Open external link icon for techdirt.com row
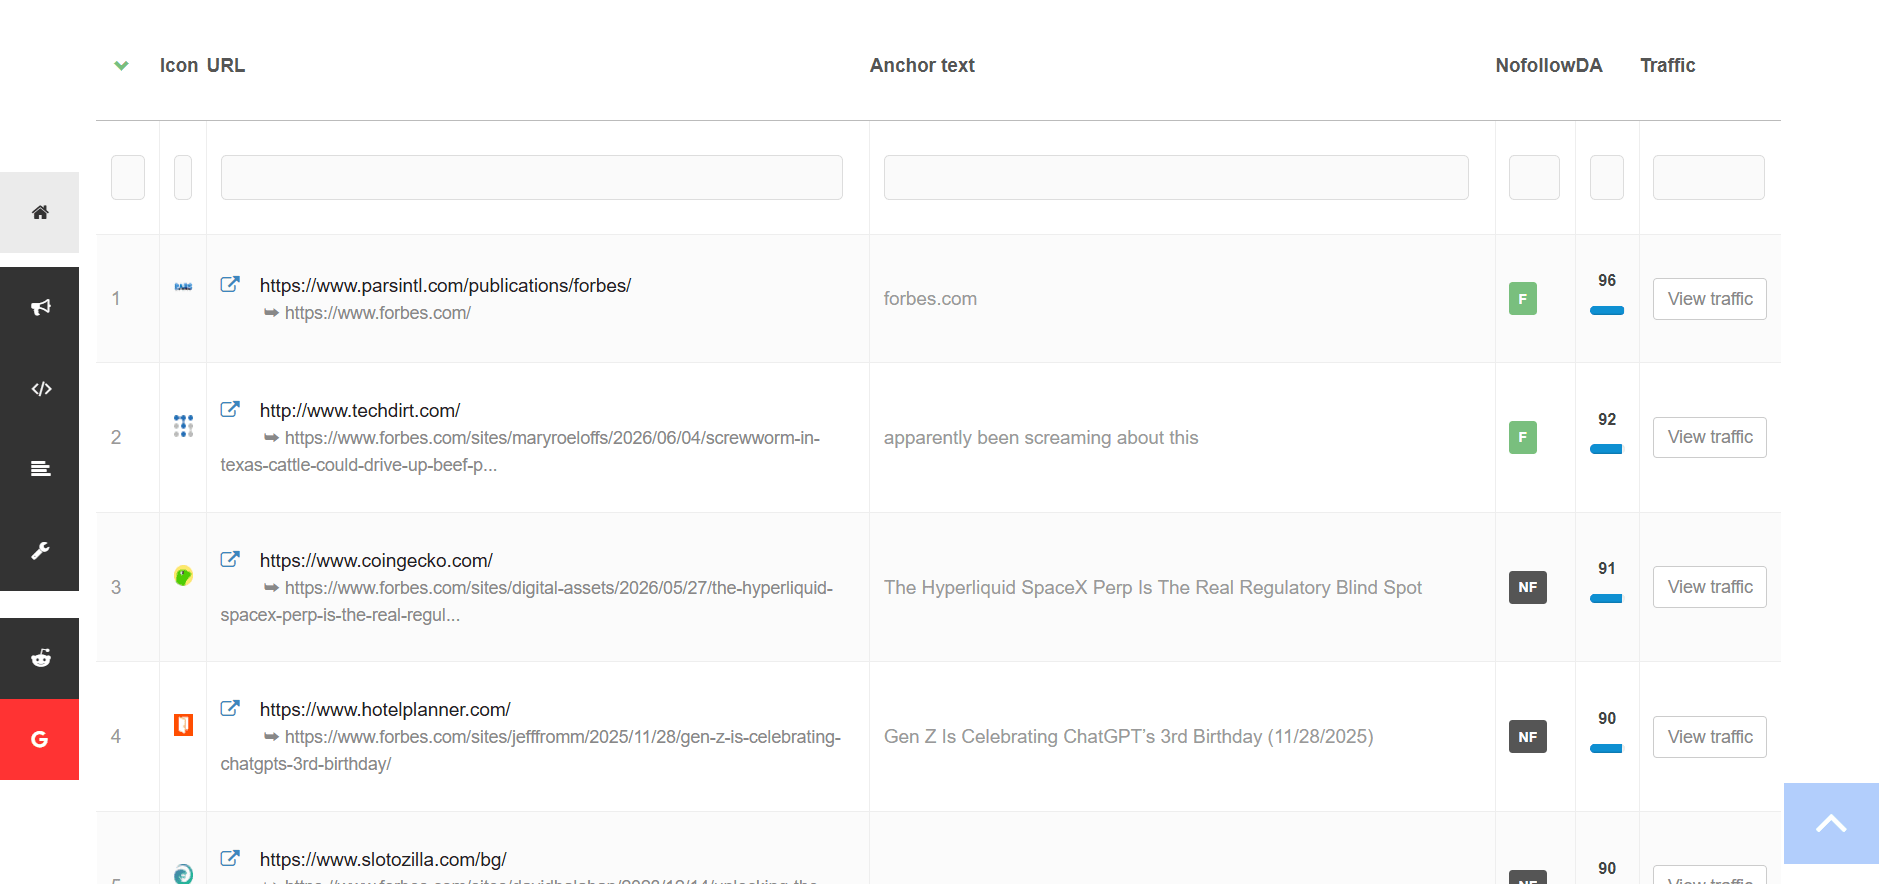 click(230, 409)
